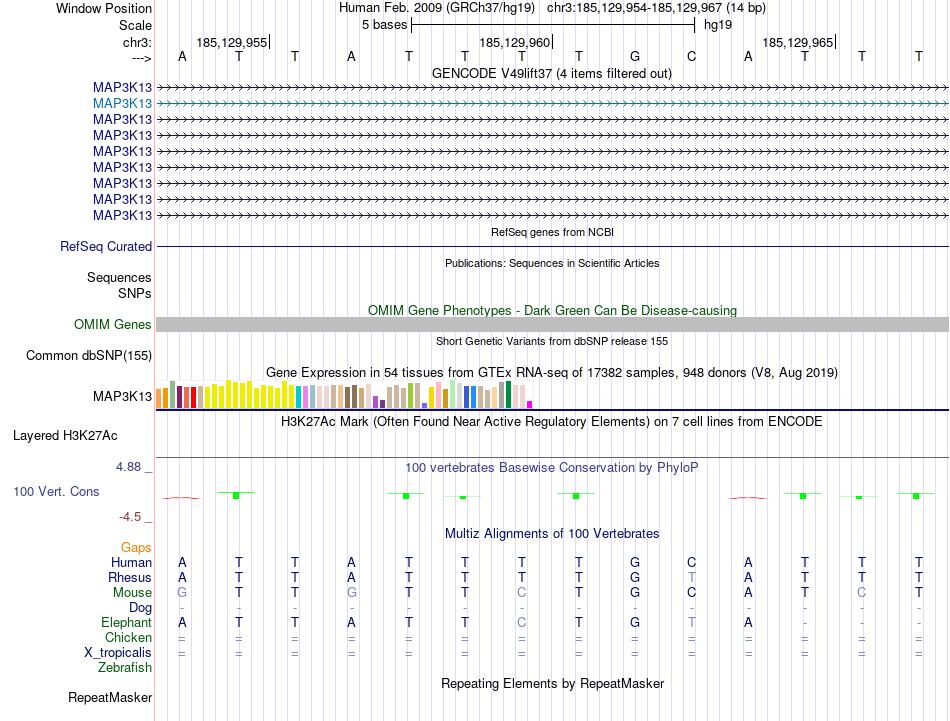The width and height of the screenshot is (950, 721).
Task: Click the 'chr3:' ruler label
Action: click(137, 42)
